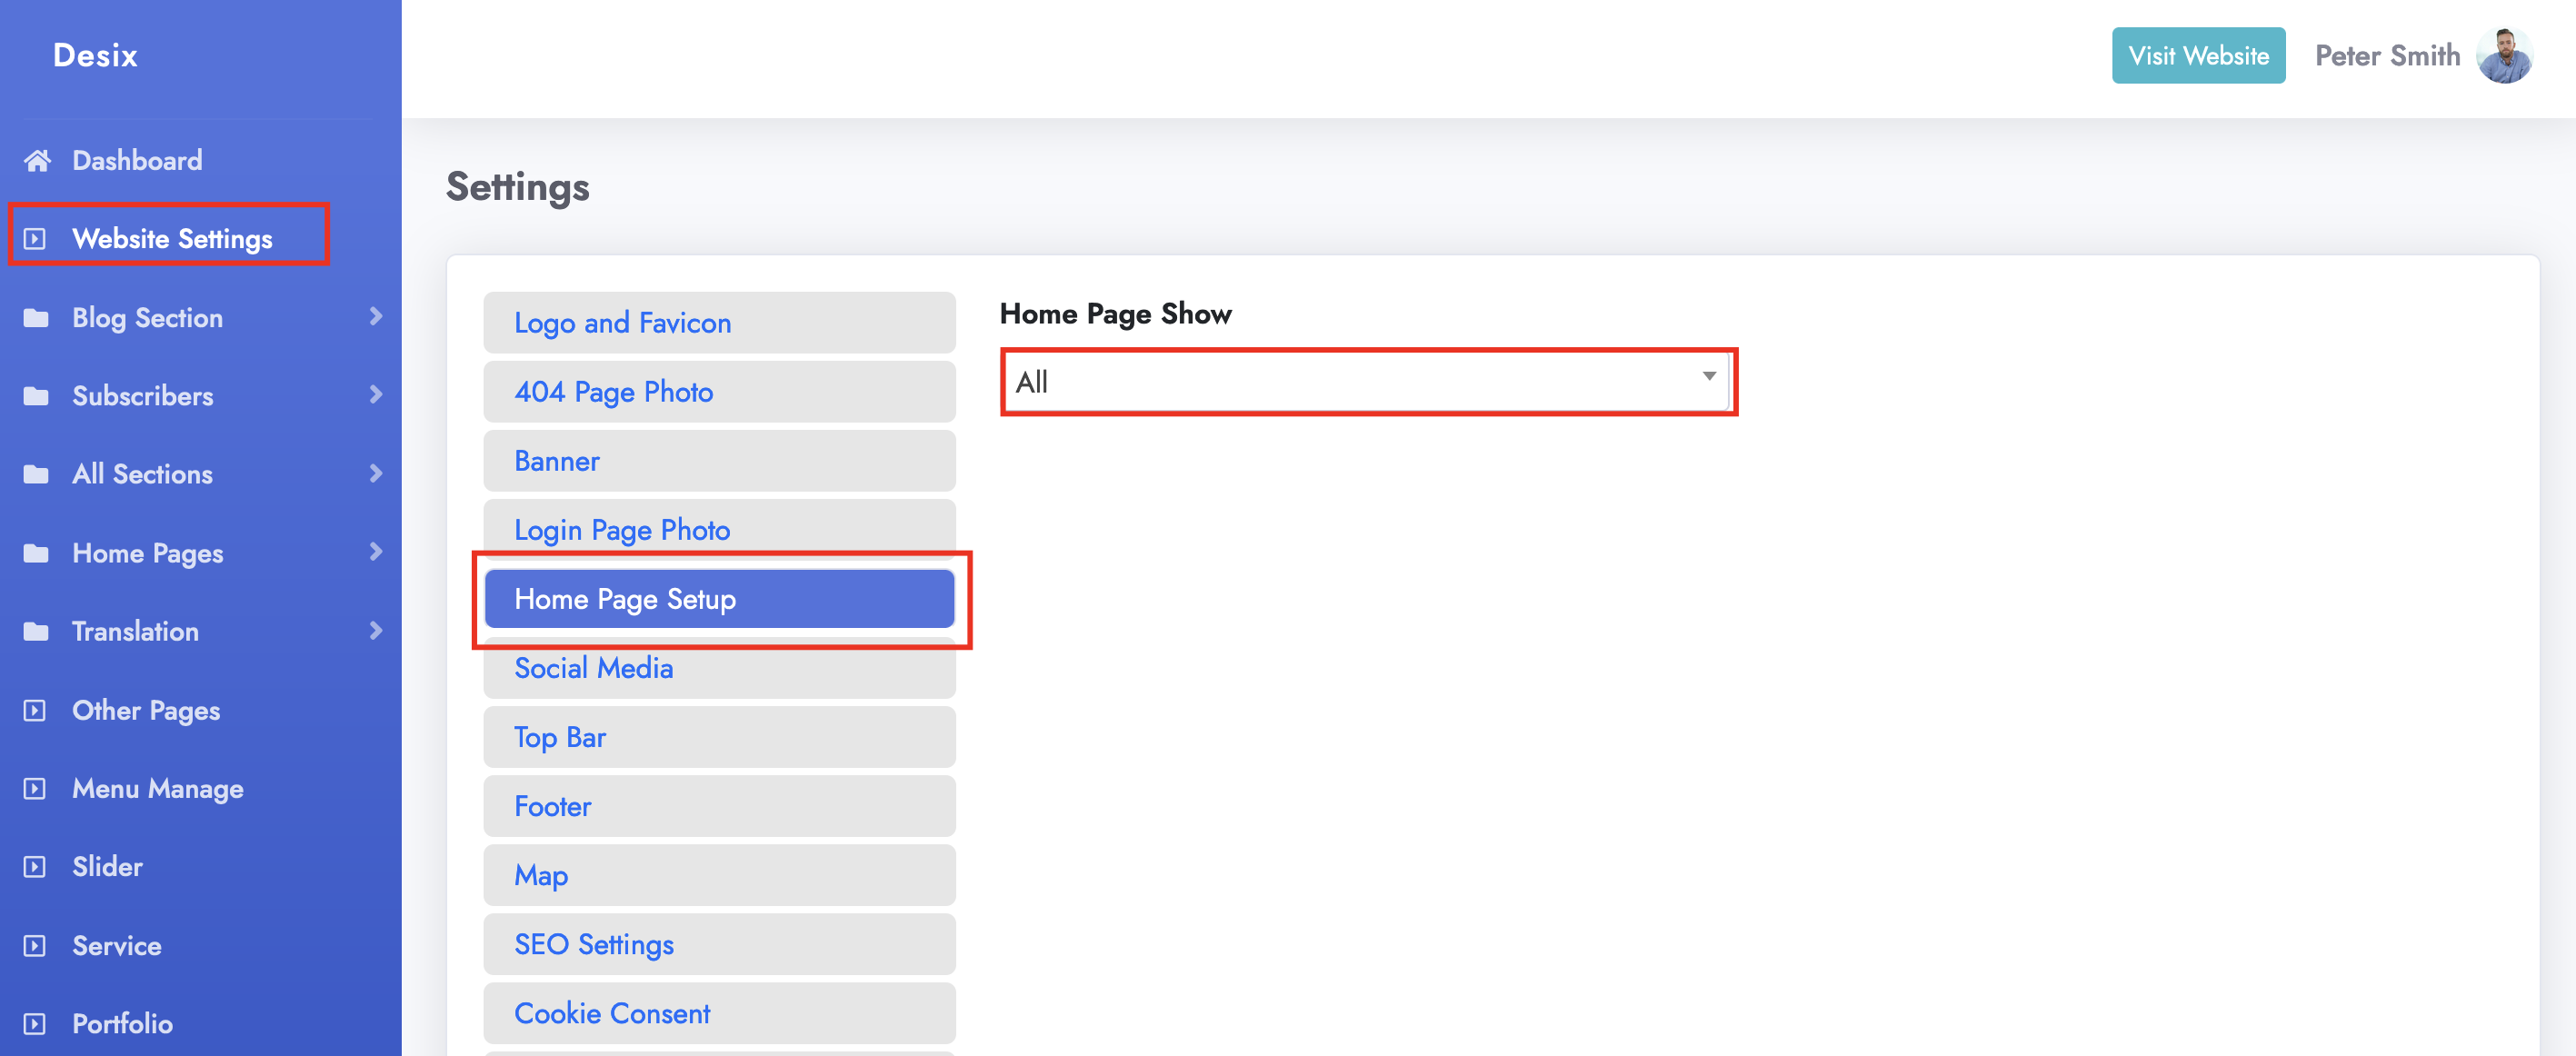Click the Visit Website button
The height and width of the screenshot is (1056, 2576).
(x=2197, y=55)
